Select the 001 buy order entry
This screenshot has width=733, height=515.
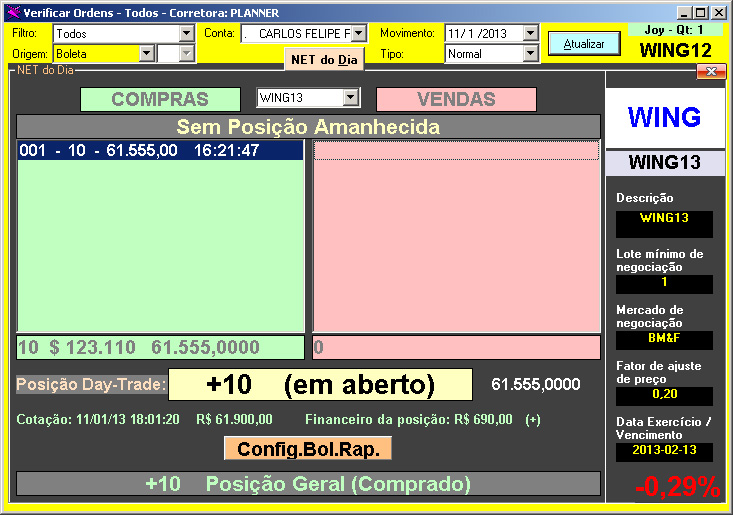160,150
